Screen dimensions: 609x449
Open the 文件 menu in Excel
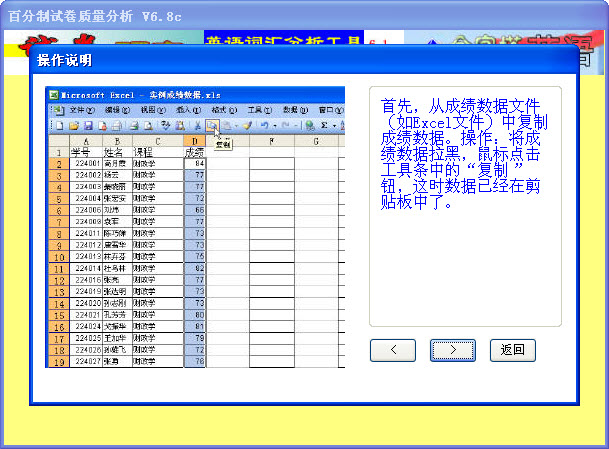(82, 110)
